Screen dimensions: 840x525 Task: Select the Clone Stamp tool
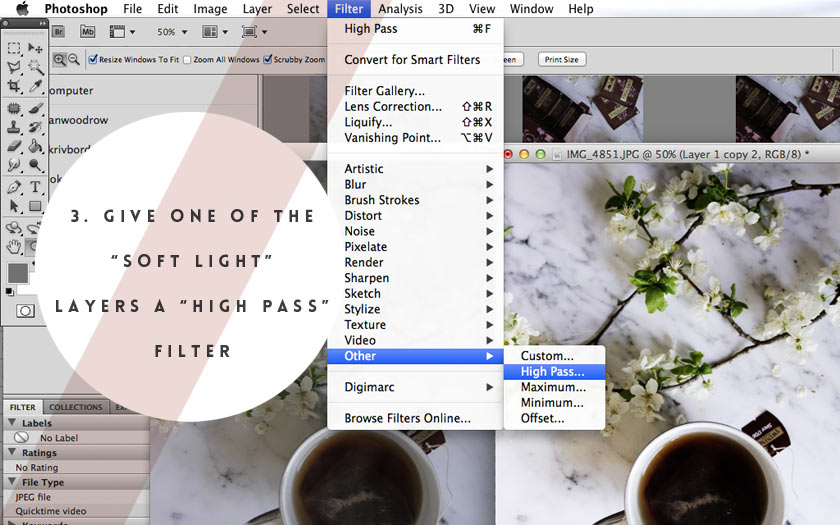click(x=14, y=127)
